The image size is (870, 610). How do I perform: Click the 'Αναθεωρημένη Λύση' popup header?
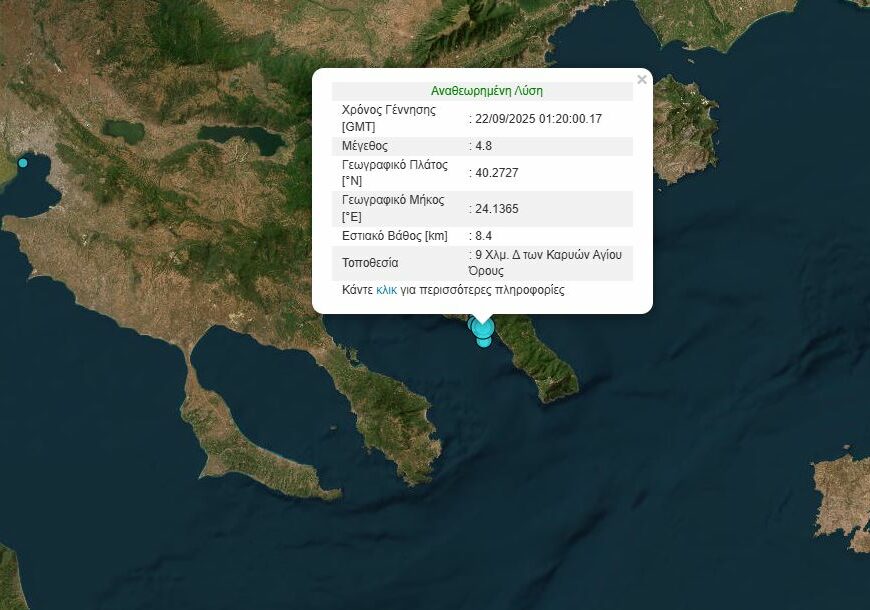pos(486,90)
